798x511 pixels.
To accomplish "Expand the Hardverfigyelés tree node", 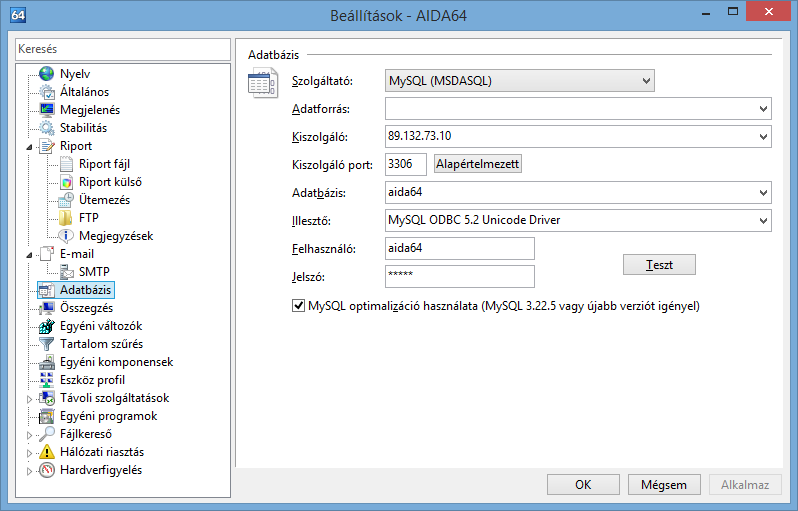I will click(x=30, y=471).
